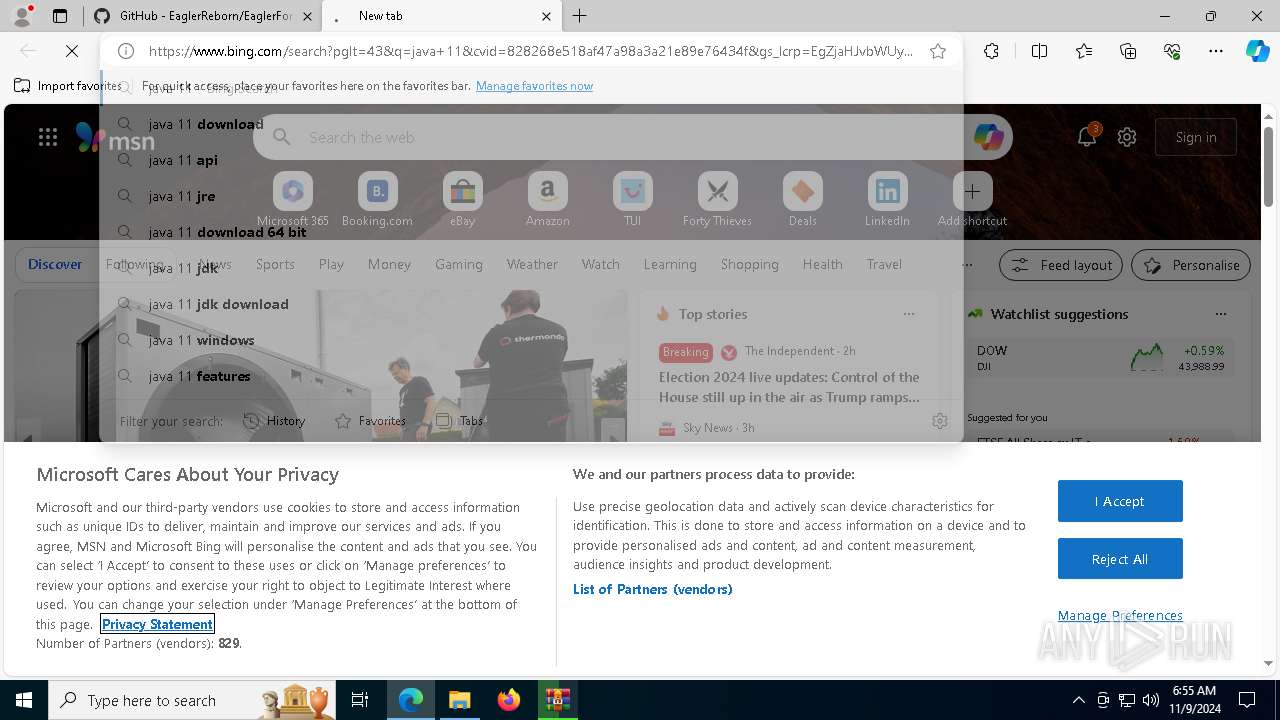Select suggestion java 11 features
The image size is (1280, 720).
tap(530, 376)
